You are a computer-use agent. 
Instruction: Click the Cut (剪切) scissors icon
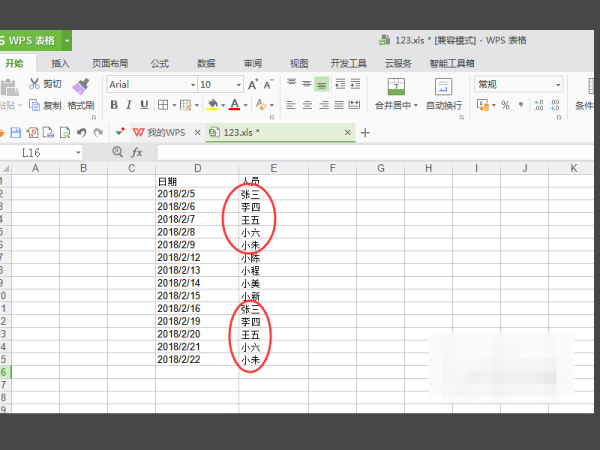pyautogui.click(x=34, y=84)
